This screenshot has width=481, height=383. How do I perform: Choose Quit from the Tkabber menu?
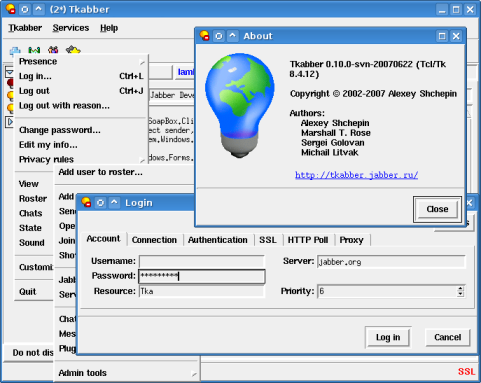tap(34, 292)
